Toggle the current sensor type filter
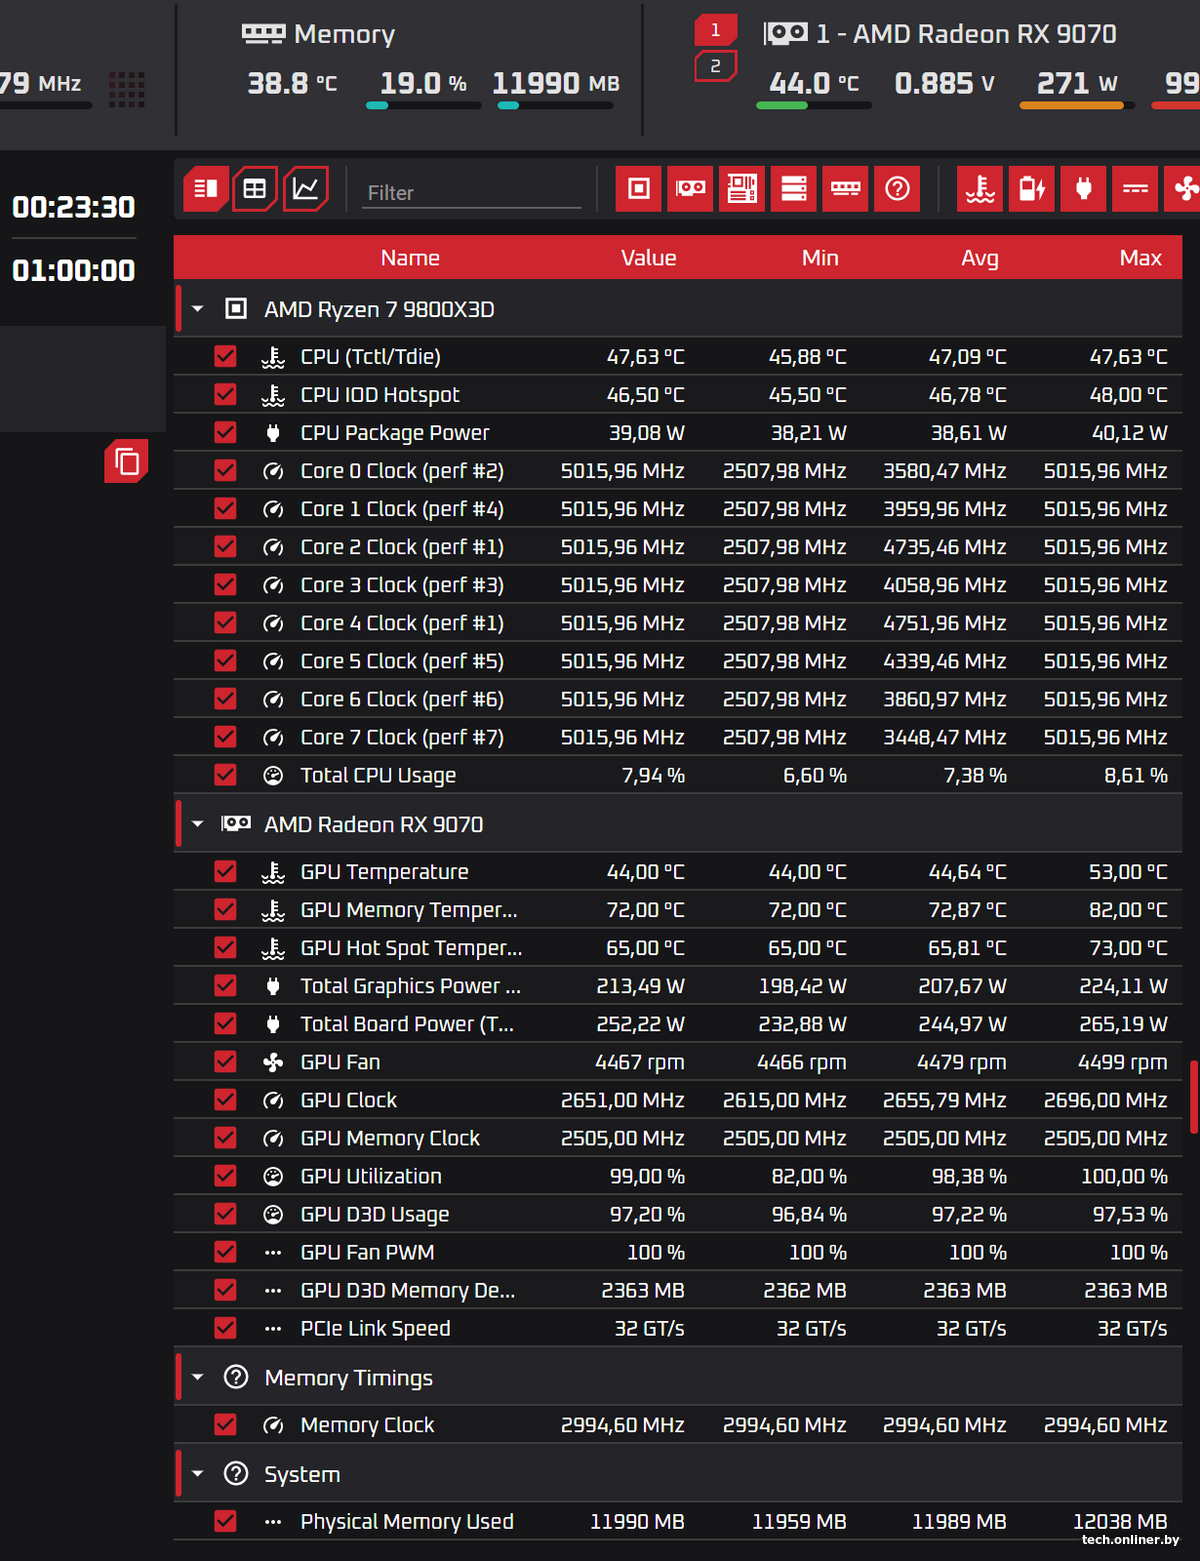 pyautogui.click(x=1136, y=188)
